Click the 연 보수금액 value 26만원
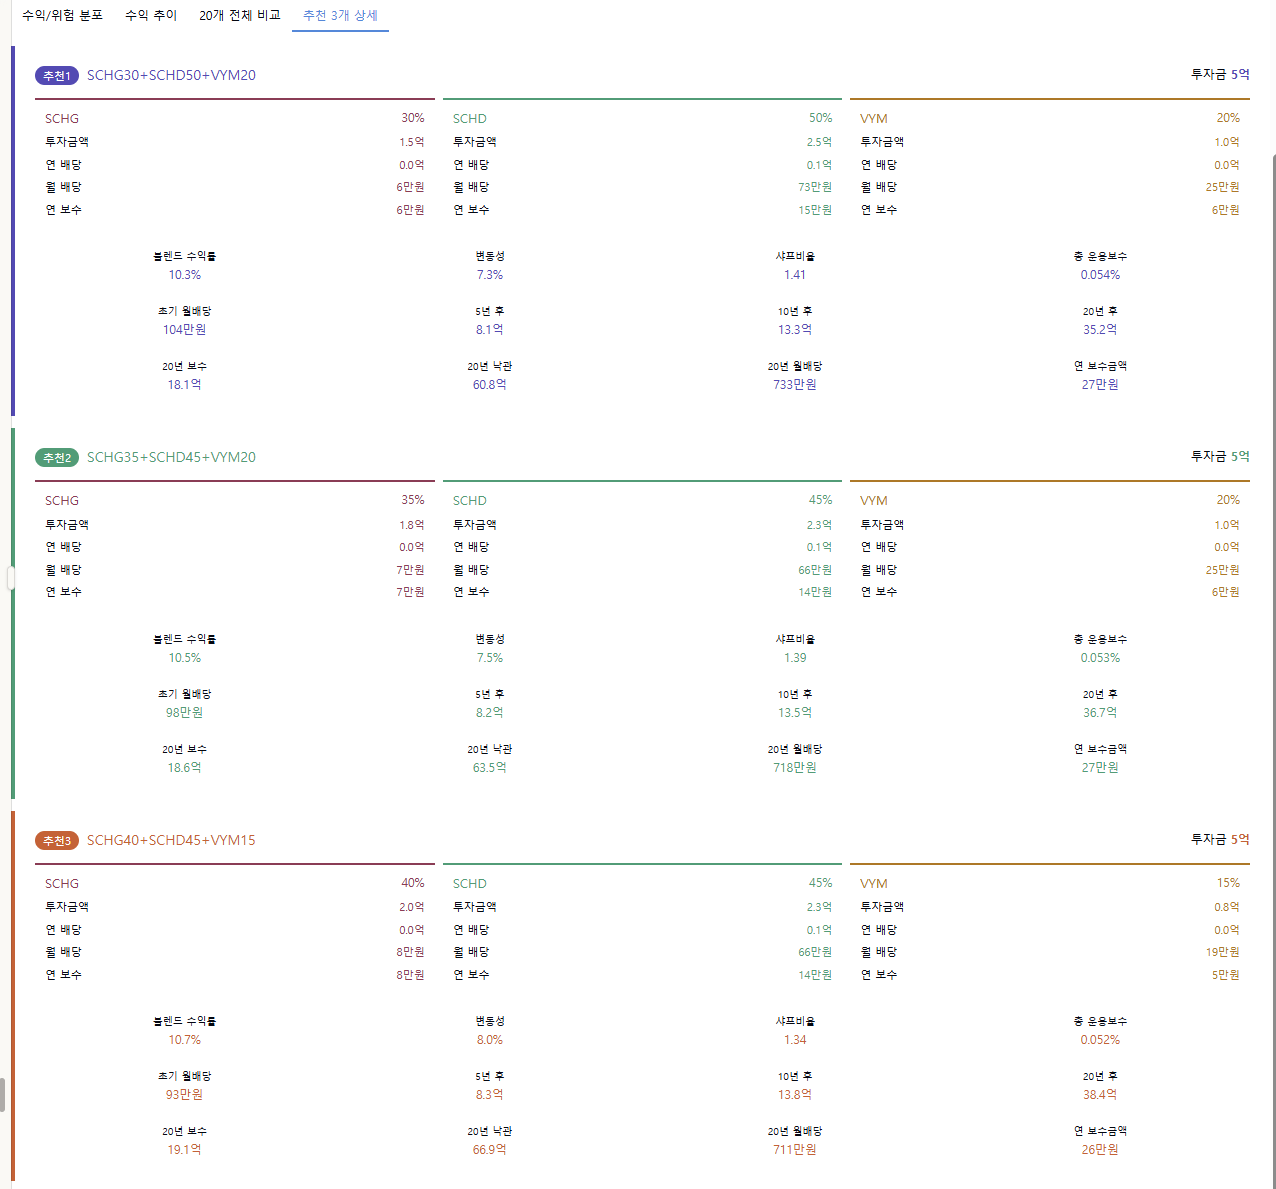1276x1189 pixels. (x=1100, y=1150)
